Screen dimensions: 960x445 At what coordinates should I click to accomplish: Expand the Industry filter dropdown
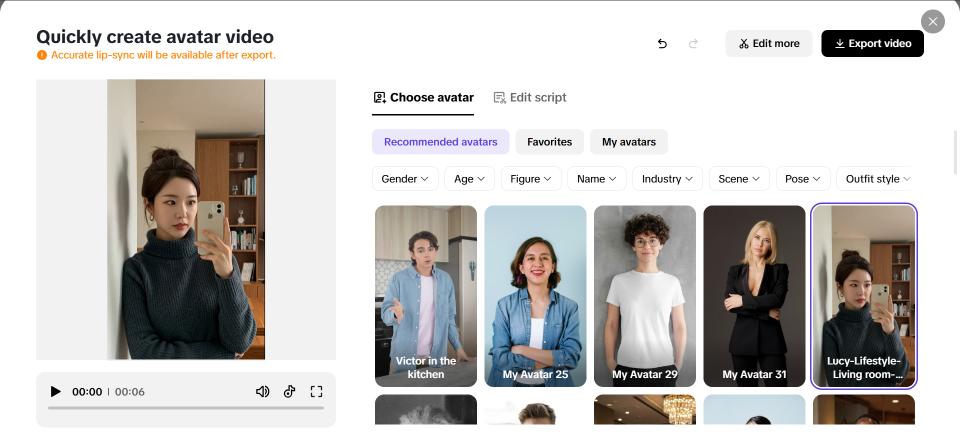point(667,179)
